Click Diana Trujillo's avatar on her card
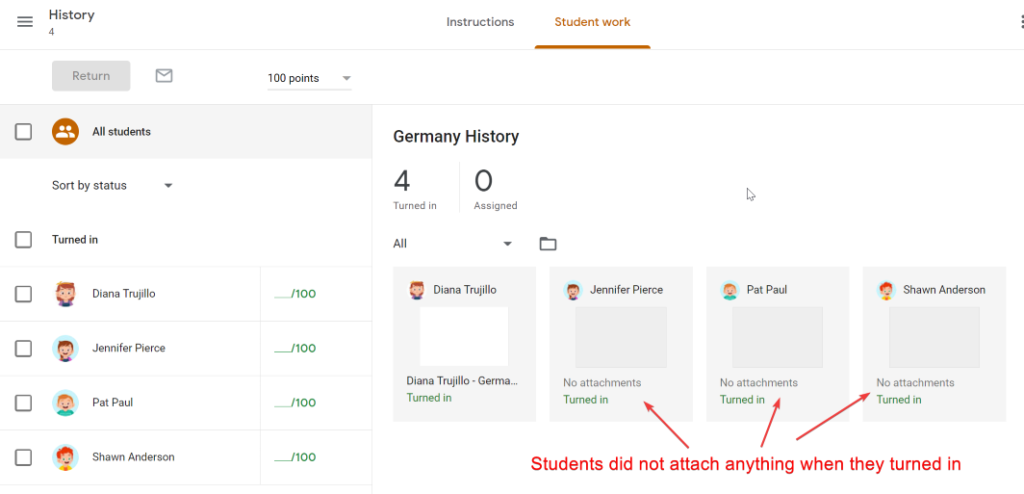Viewport: 1024px width, 494px height. 417,290
